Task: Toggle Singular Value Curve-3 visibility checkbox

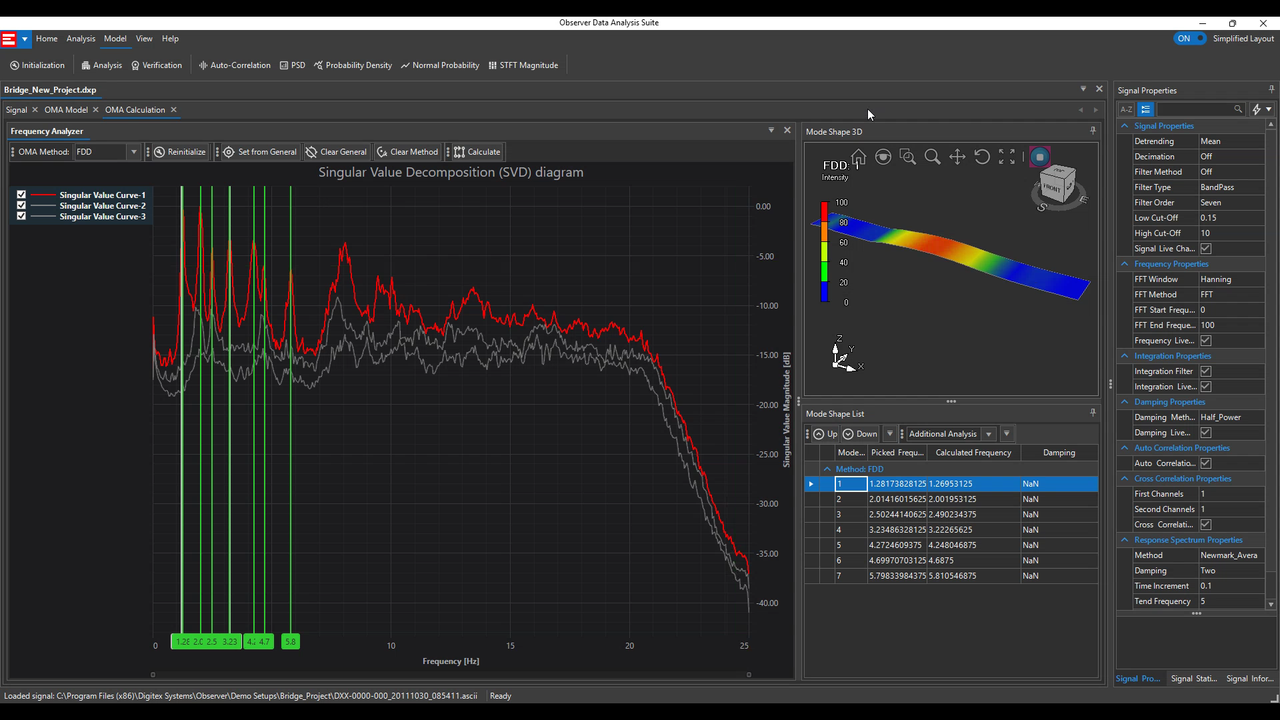Action: [x=21, y=216]
